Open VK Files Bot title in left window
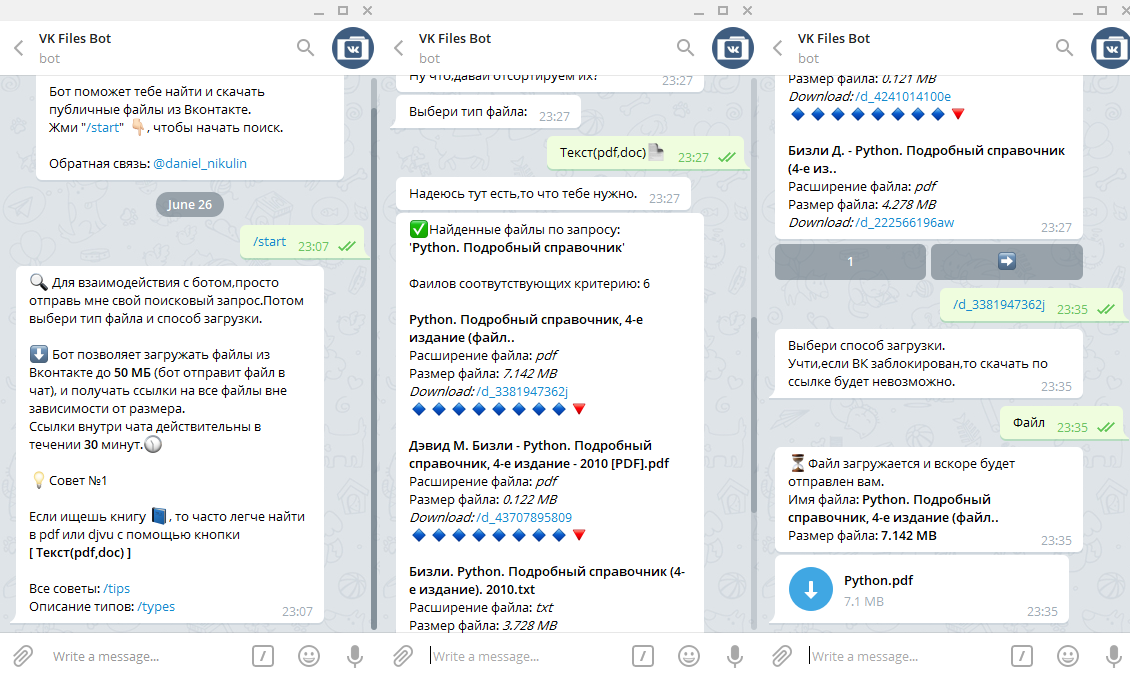The image size is (1130, 678). [x=75, y=39]
